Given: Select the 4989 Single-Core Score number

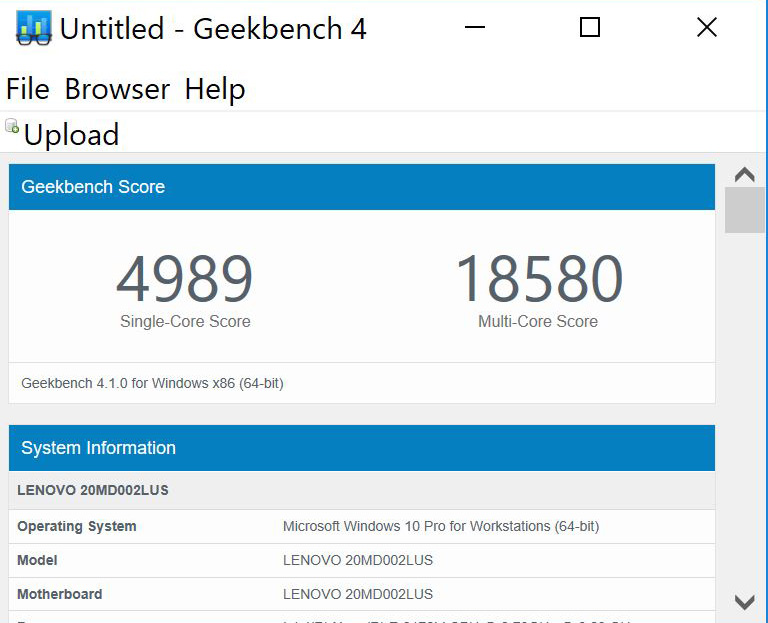Looking at the screenshot, I should tap(185, 279).
